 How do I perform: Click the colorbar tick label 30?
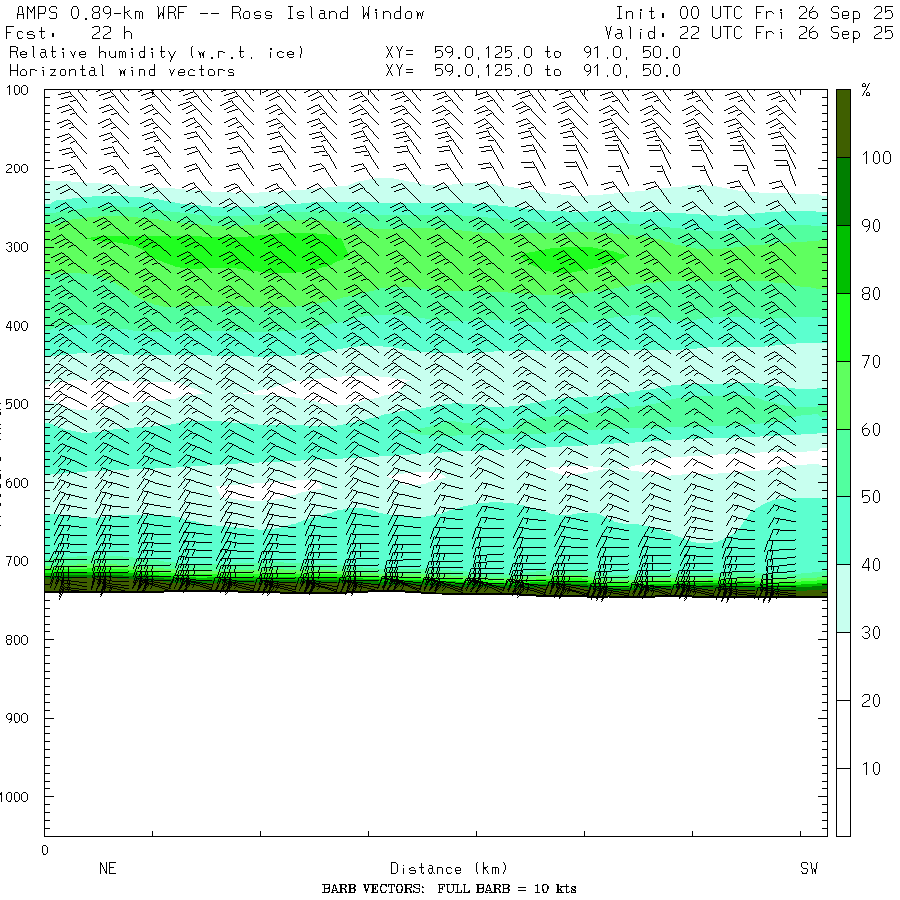(871, 633)
